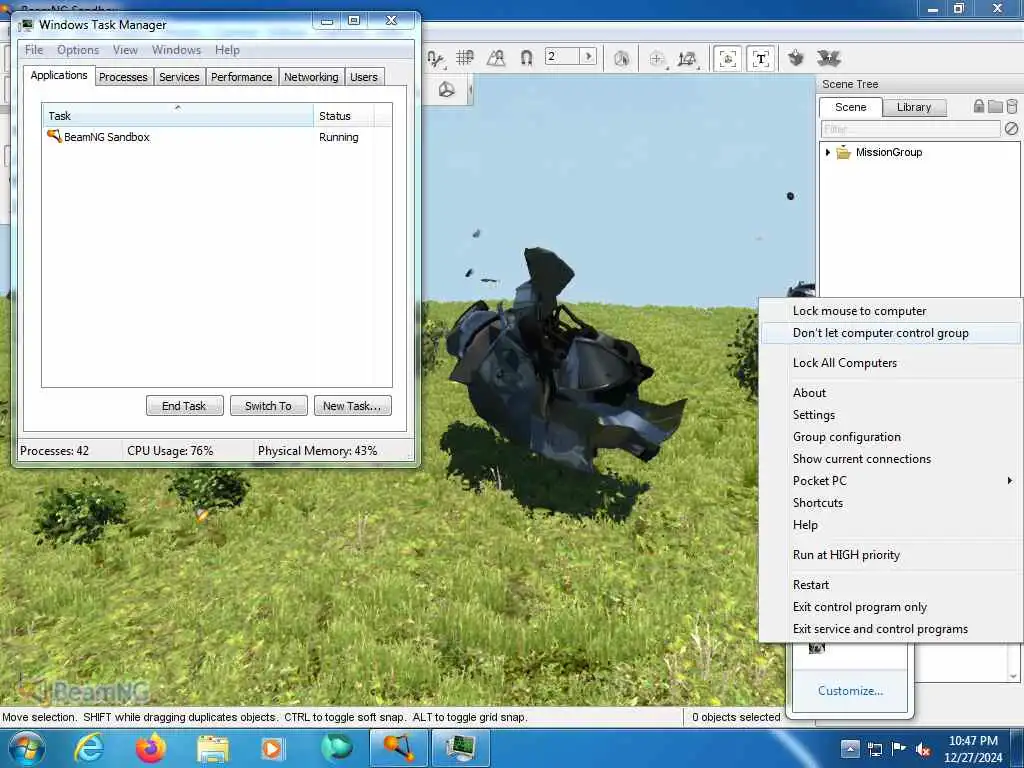The height and width of the screenshot is (768, 1024).
Task: Open Task Manager View menu
Action: (125, 50)
